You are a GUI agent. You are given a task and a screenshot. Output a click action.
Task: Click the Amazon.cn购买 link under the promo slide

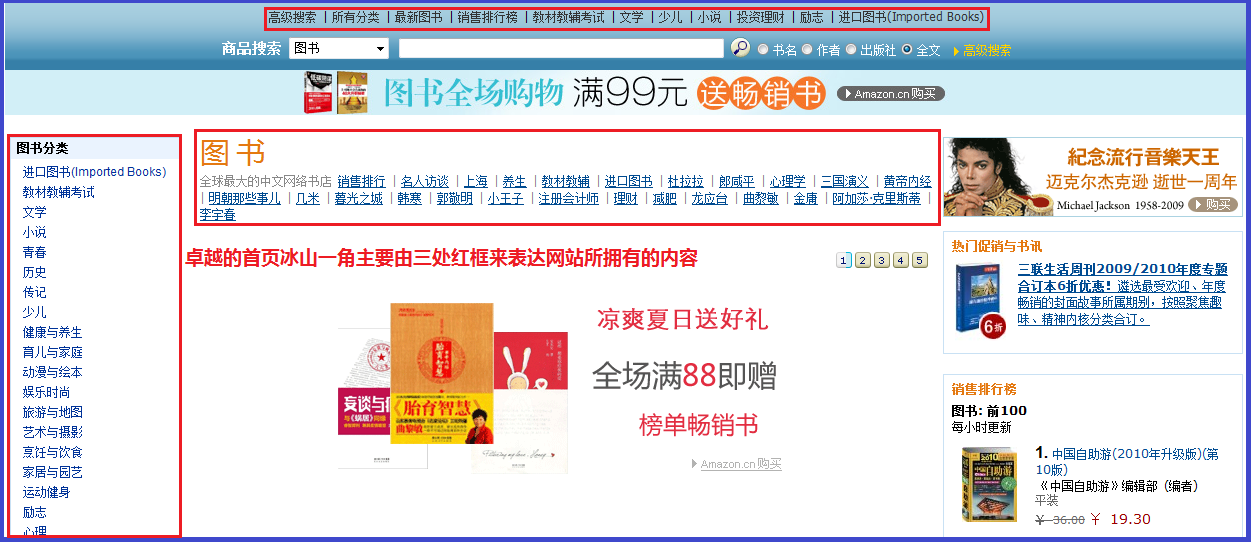(x=741, y=464)
